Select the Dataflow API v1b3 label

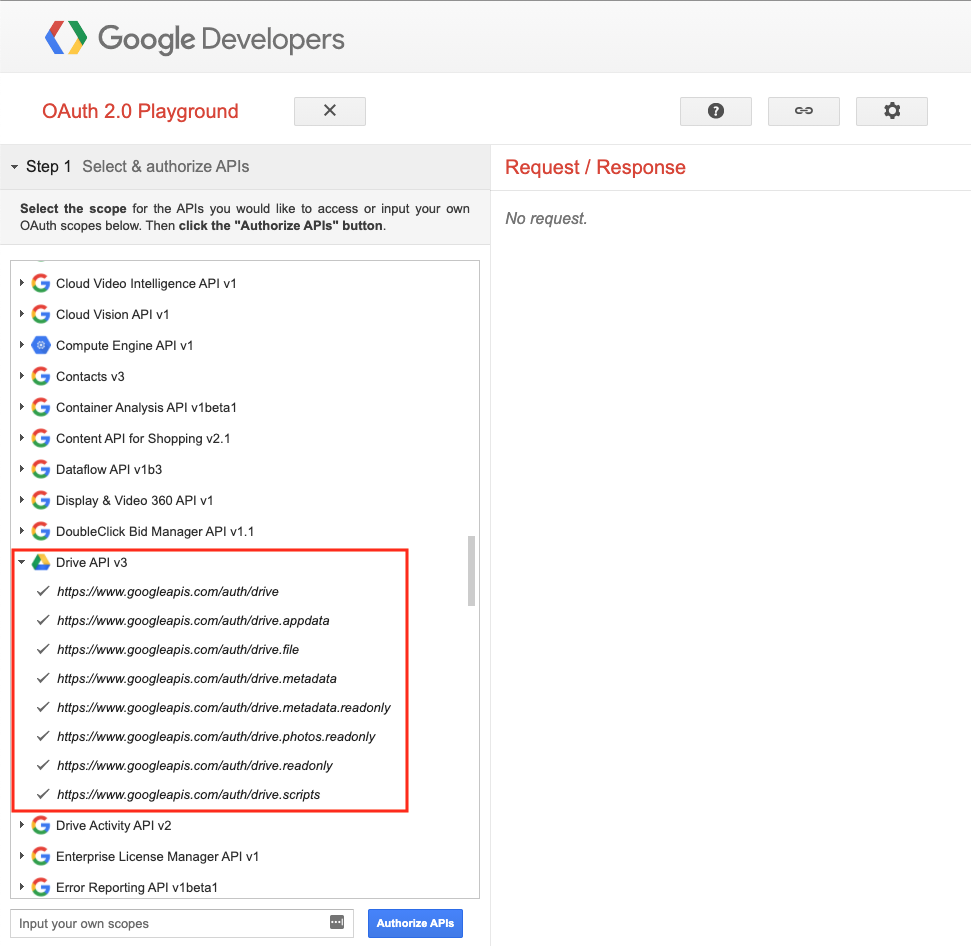coord(109,469)
